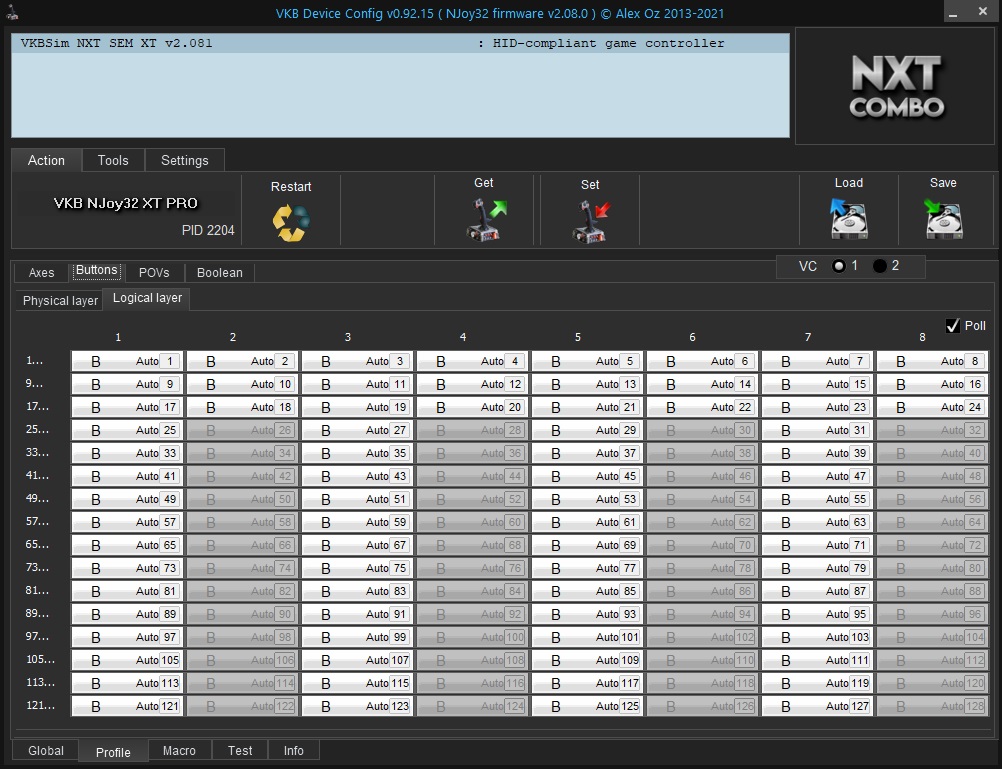
Task: Click the Restart device icon
Action: coord(290,222)
